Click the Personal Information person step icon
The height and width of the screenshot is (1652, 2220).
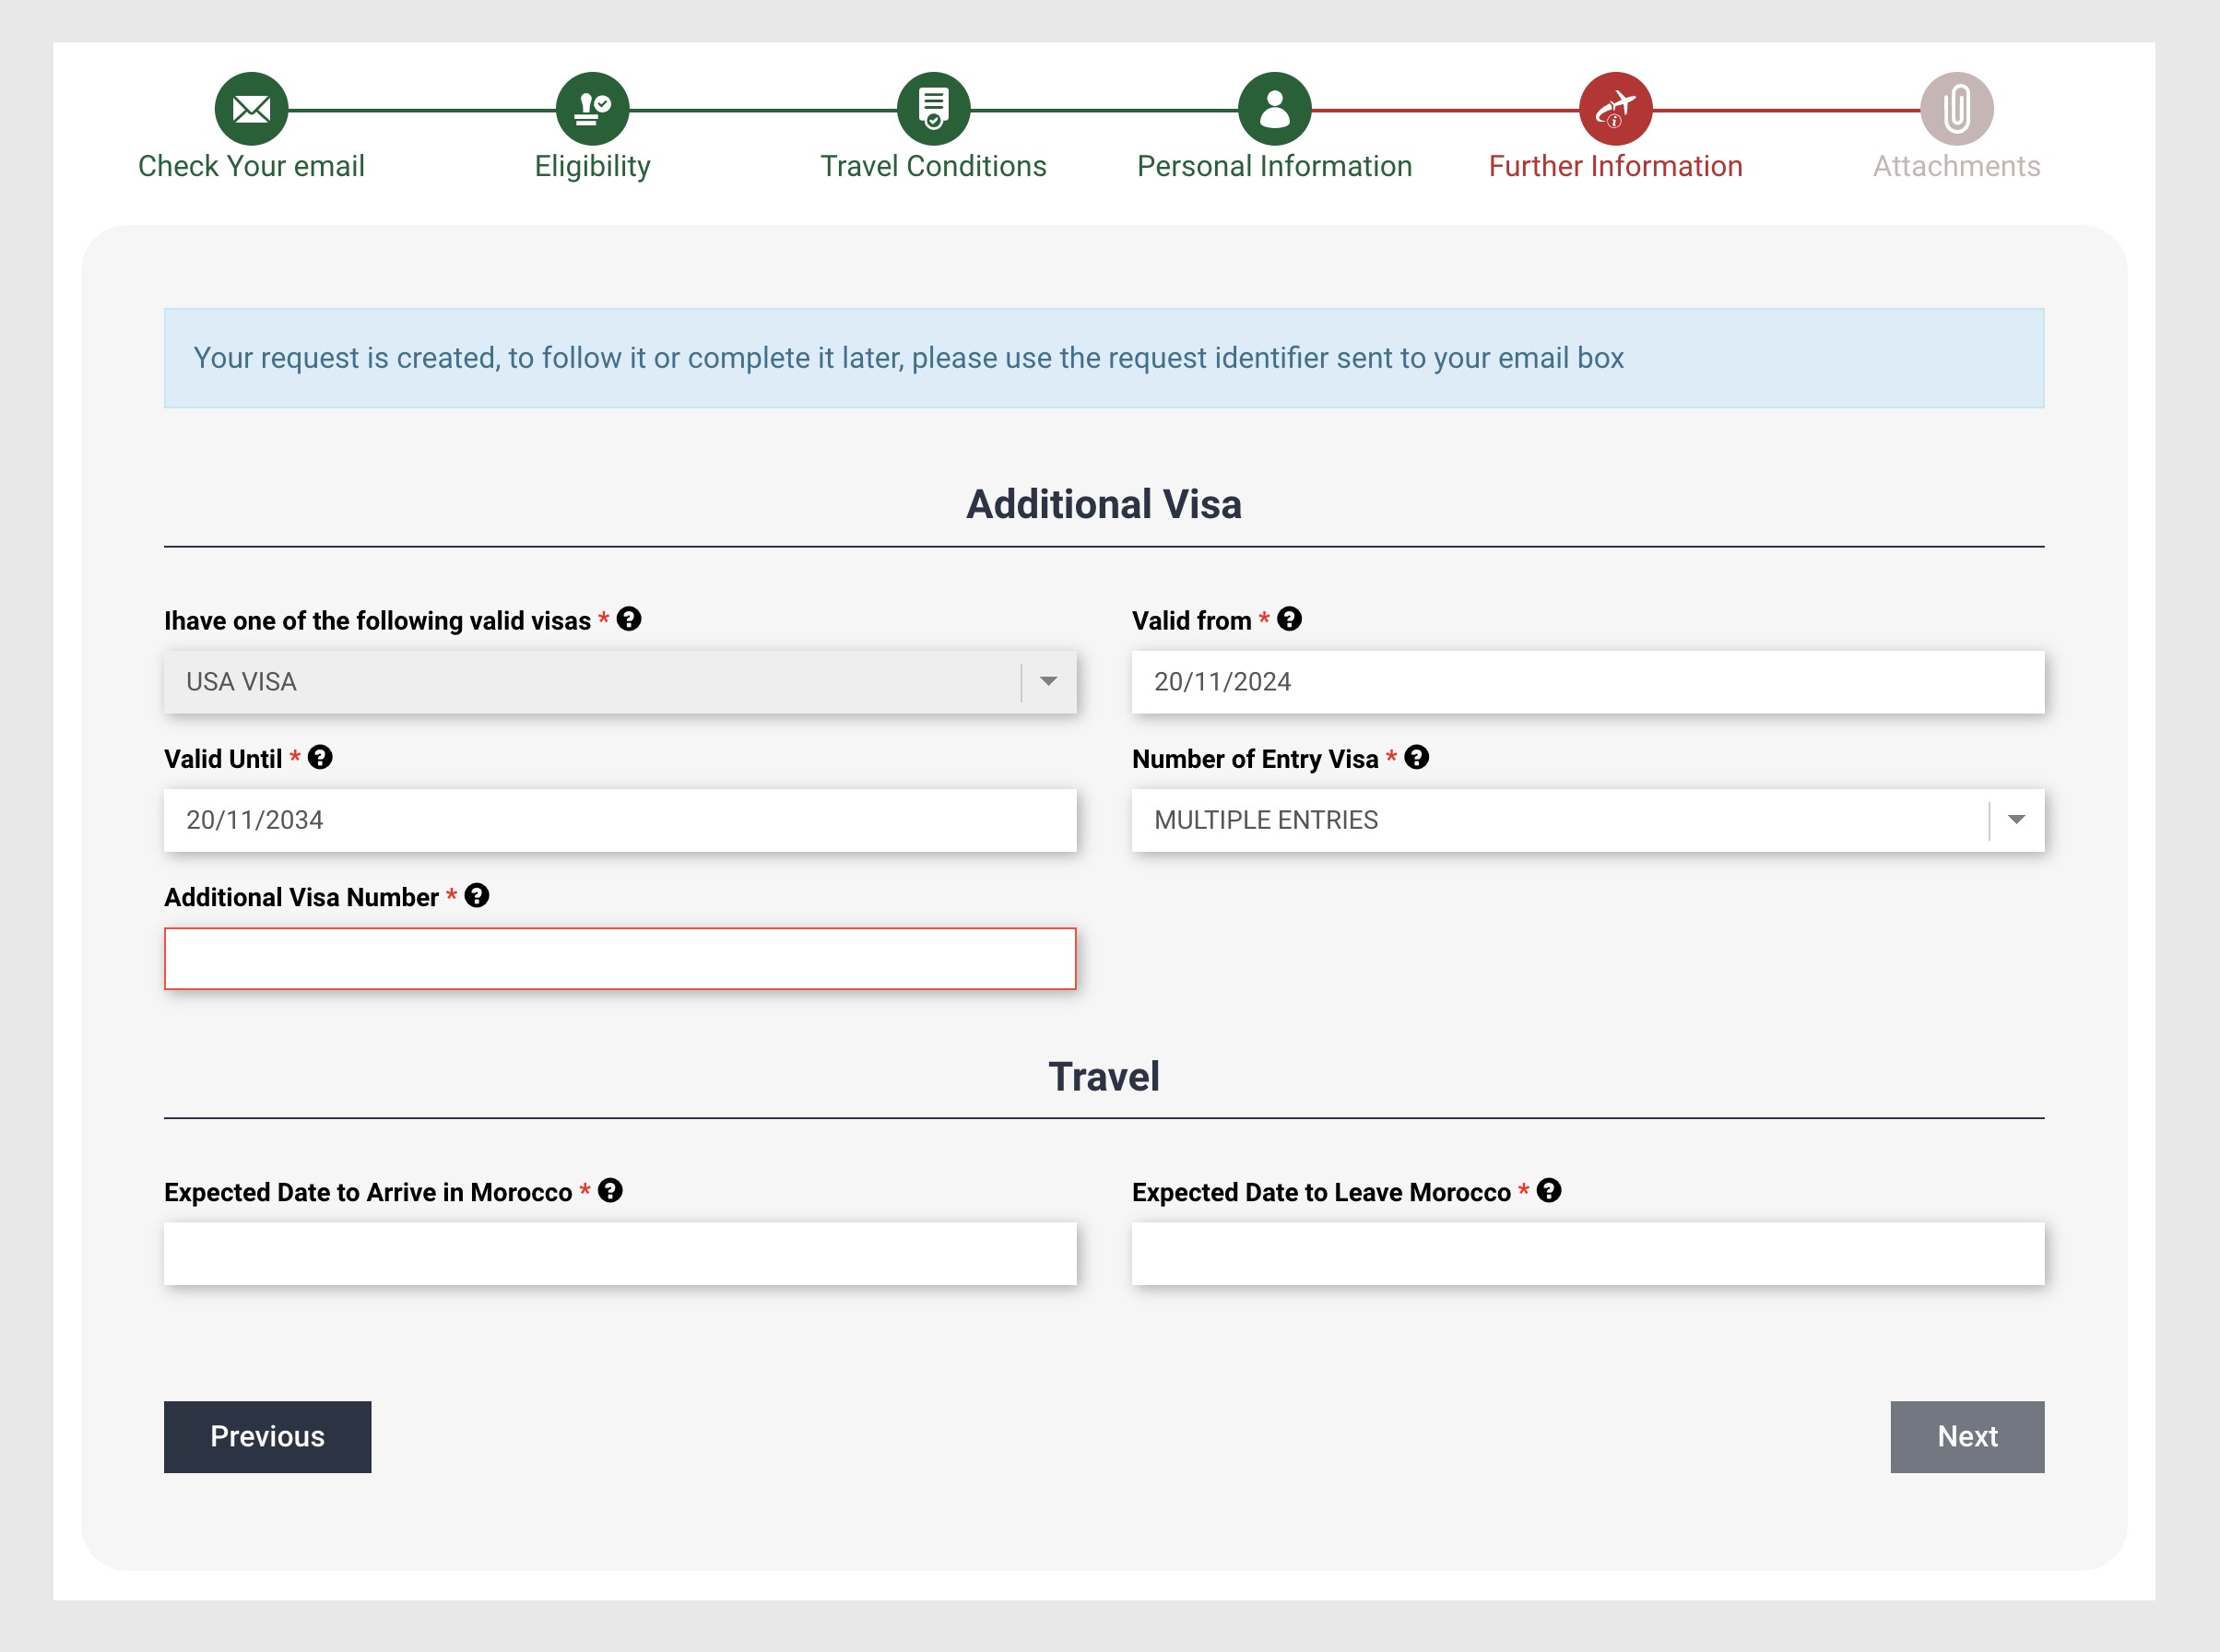pos(1274,109)
